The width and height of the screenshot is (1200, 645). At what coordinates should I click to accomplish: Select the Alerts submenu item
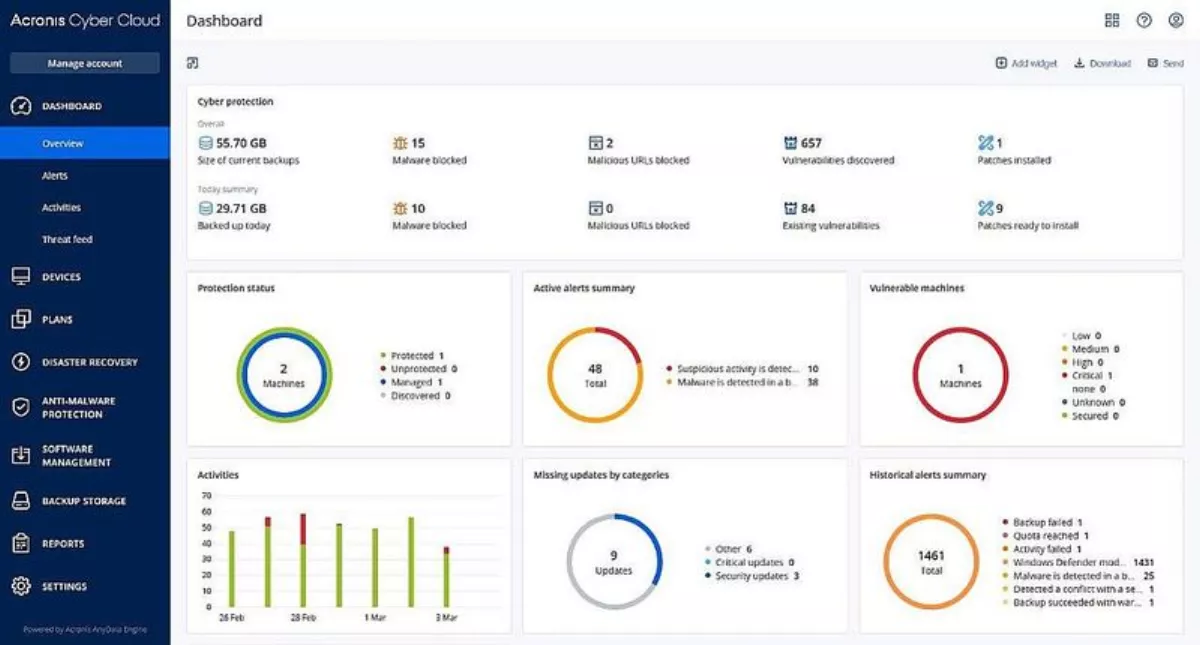click(x=55, y=176)
